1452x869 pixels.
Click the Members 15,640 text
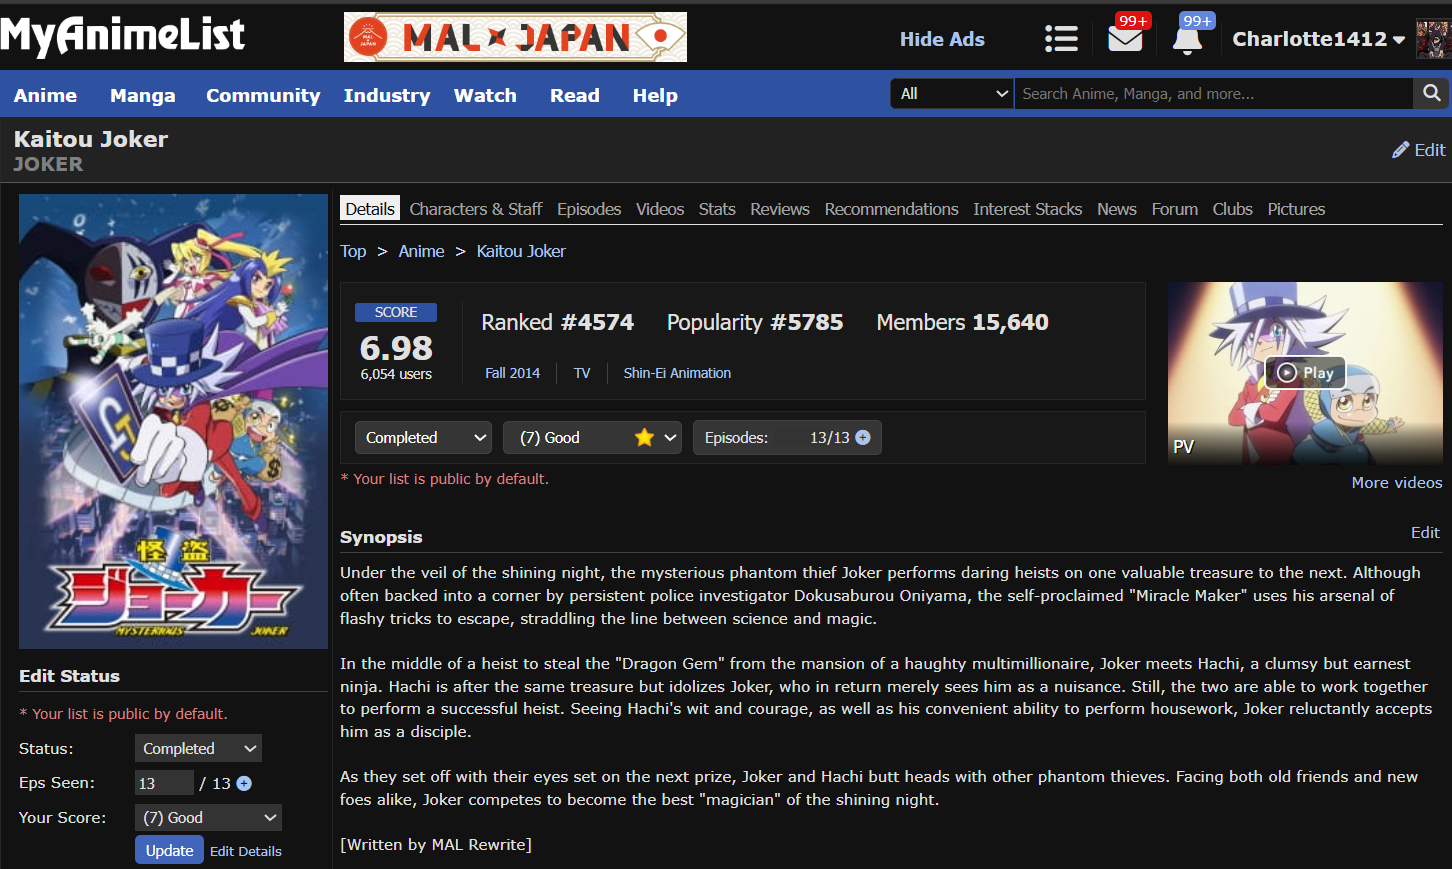963,322
